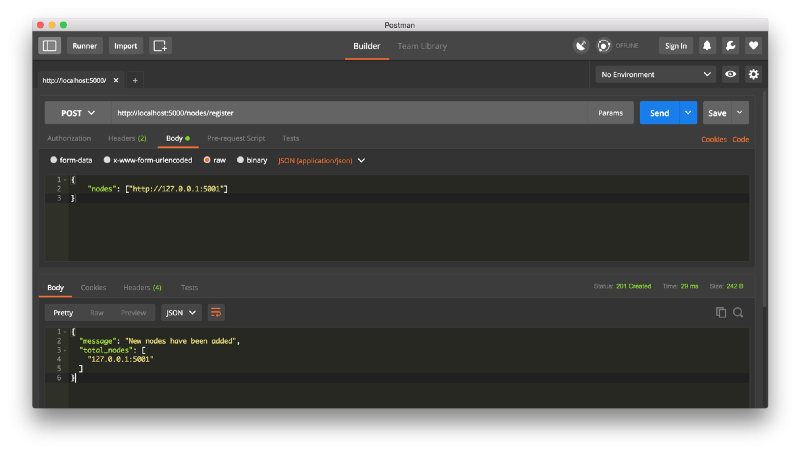The height and width of the screenshot is (454, 800).
Task: Open the POST method dropdown
Action: 77,113
